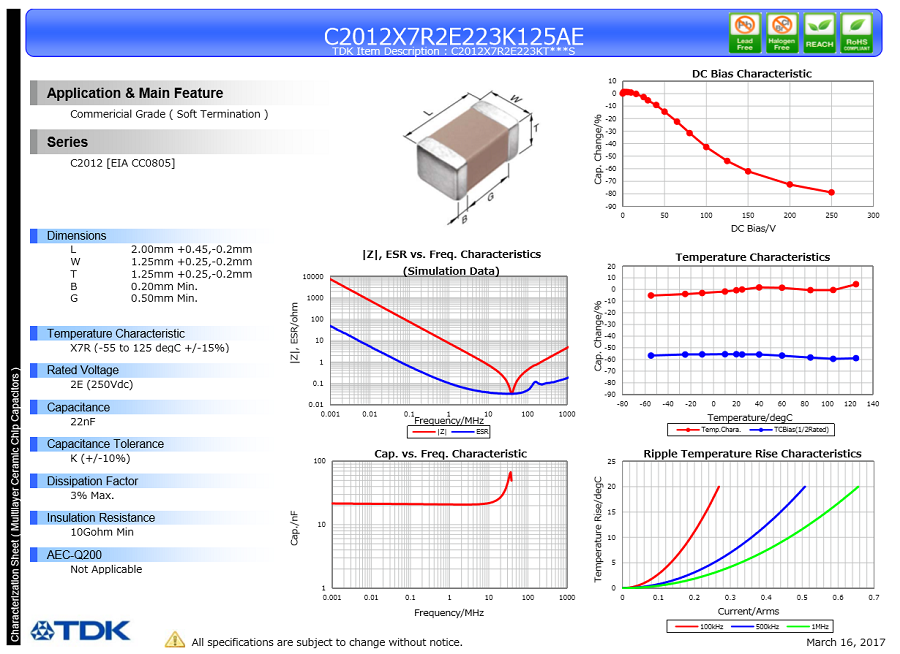Click the capacitor chip illustration
This screenshot has height=654, width=900.
(x=467, y=150)
